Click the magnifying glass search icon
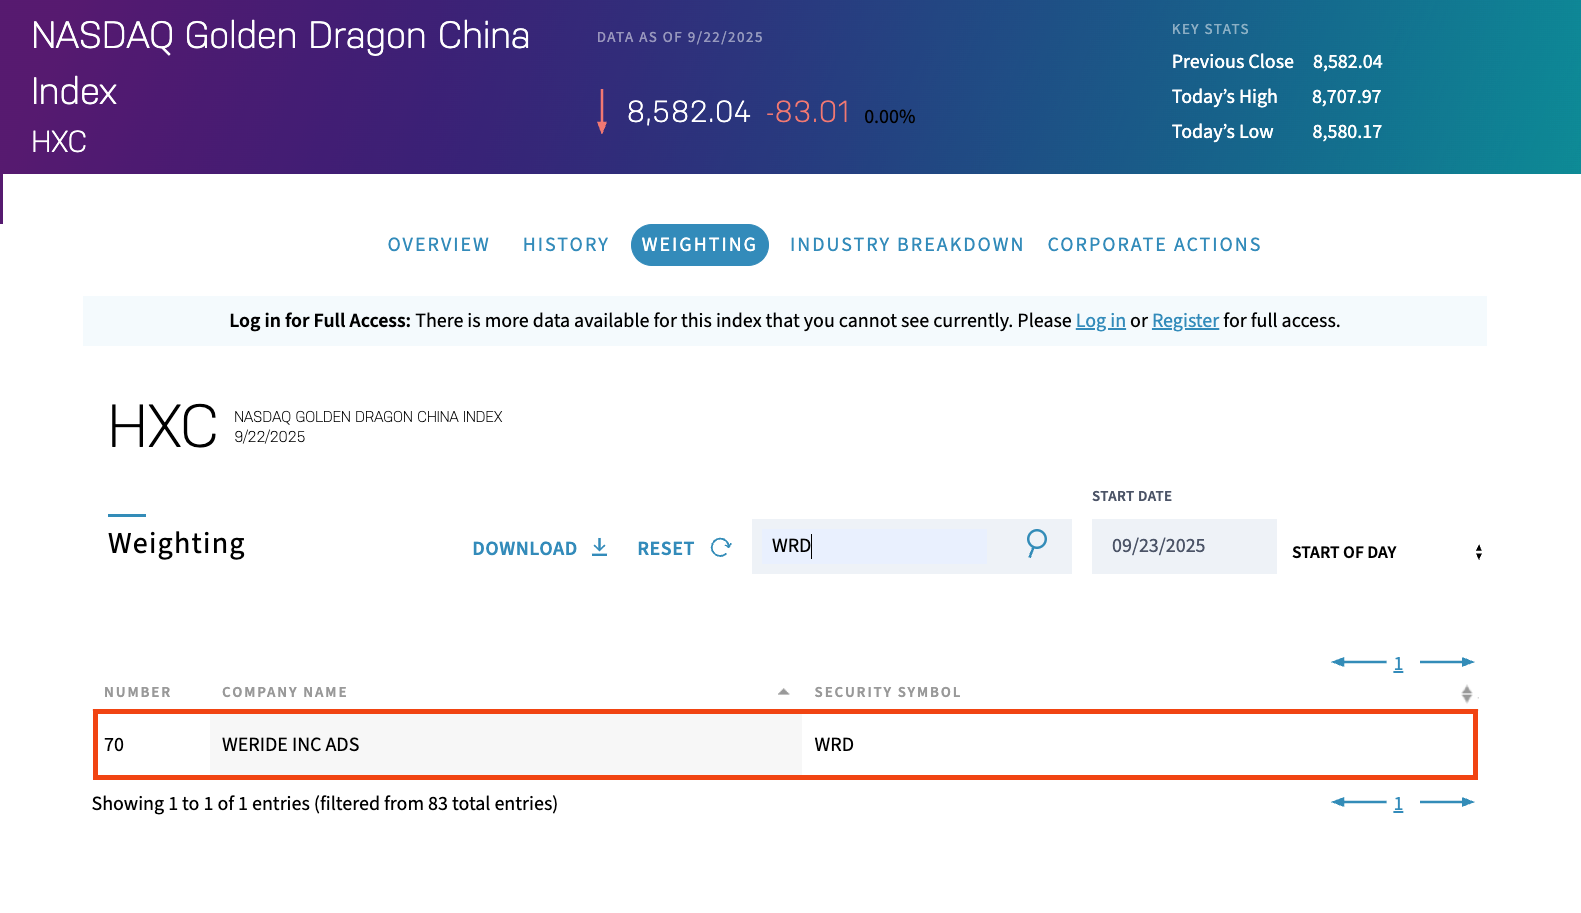The image size is (1581, 913). click(x=1036, y=543)
